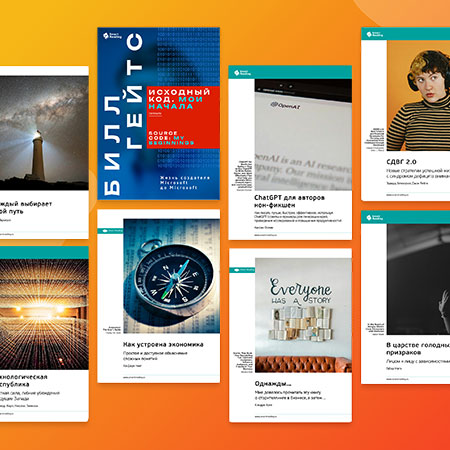Open the lighthouse under Milky Way image
This screenshot has width=450, height=450.
[x=44, y=133]
